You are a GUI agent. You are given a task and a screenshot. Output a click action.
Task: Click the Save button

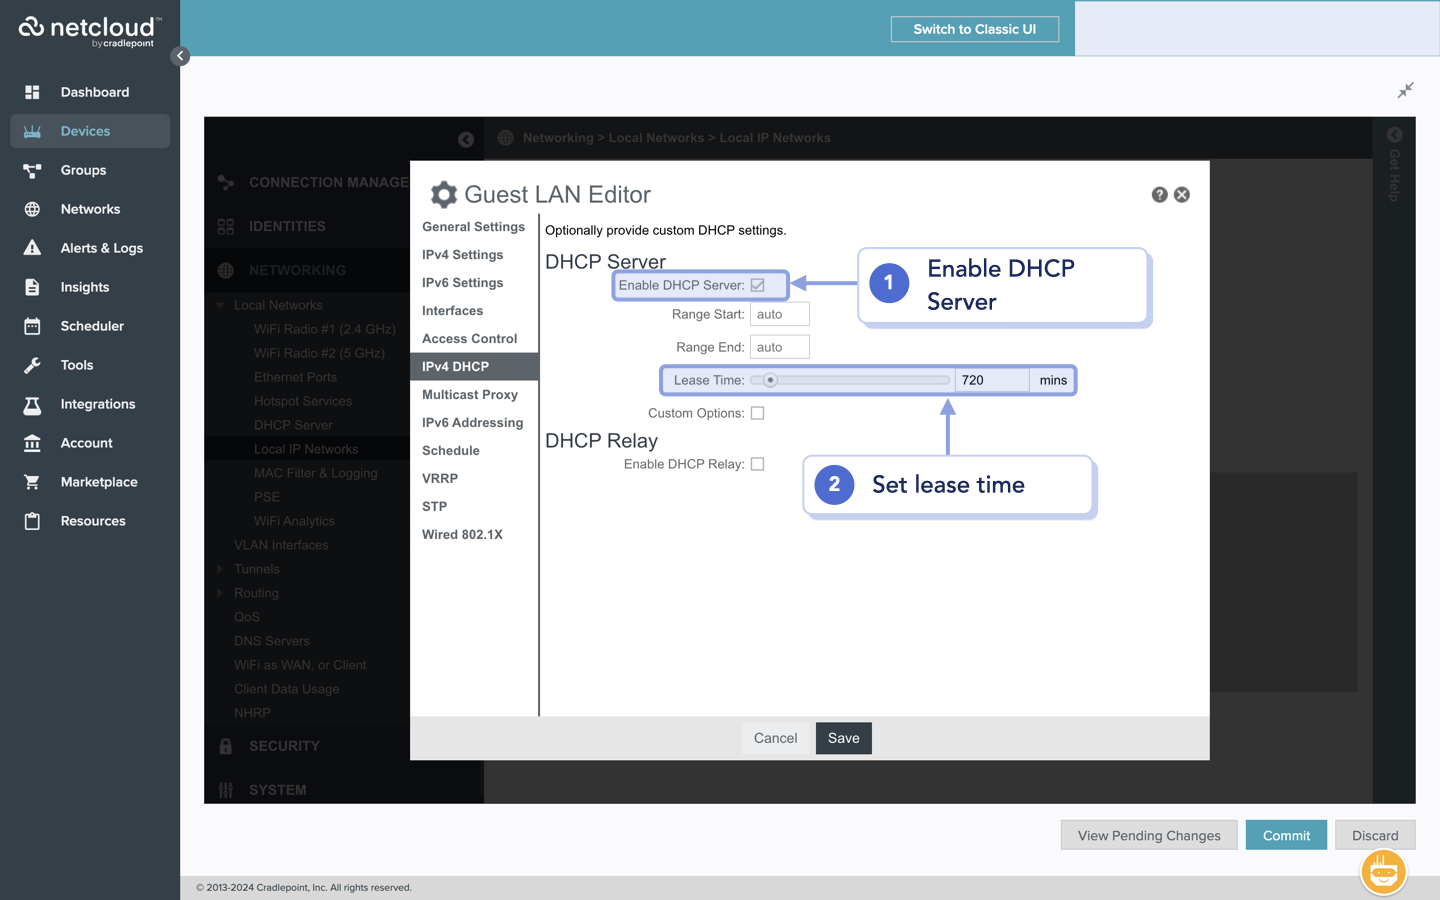[x=843, y=738]
